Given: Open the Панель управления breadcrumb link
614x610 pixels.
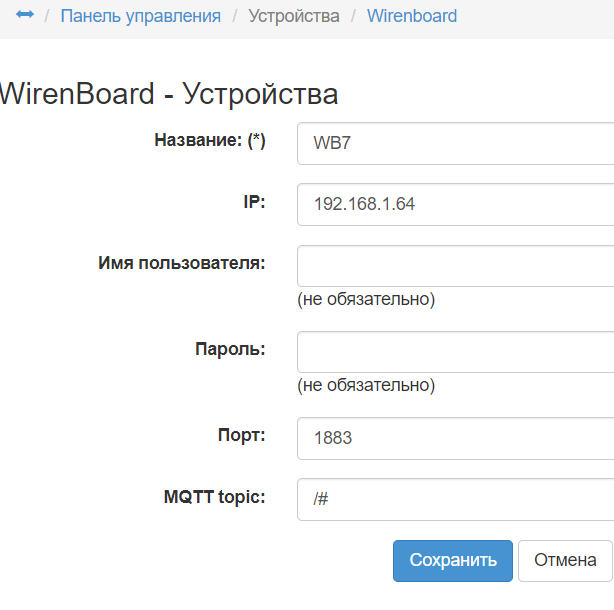Looking at the screenshot, I should (141, 16).
